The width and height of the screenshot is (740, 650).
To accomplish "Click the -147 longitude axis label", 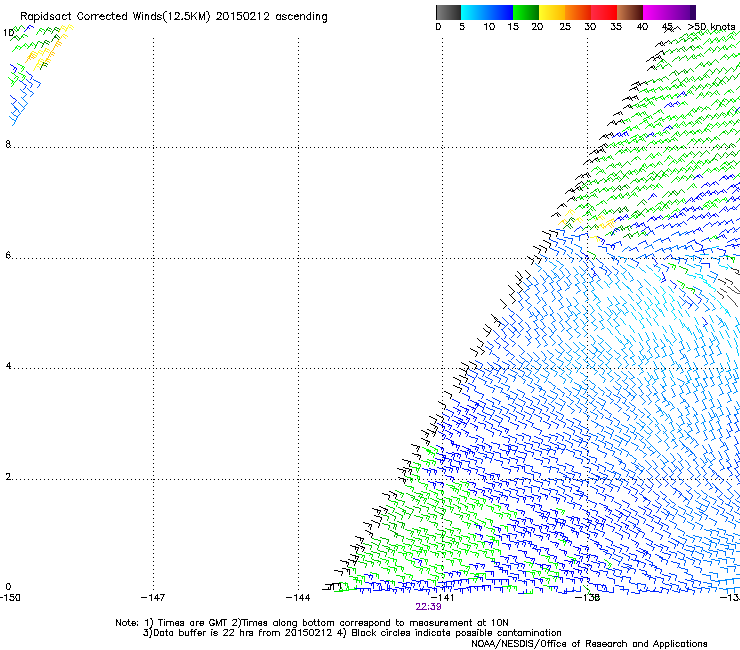I will (153, 598).
